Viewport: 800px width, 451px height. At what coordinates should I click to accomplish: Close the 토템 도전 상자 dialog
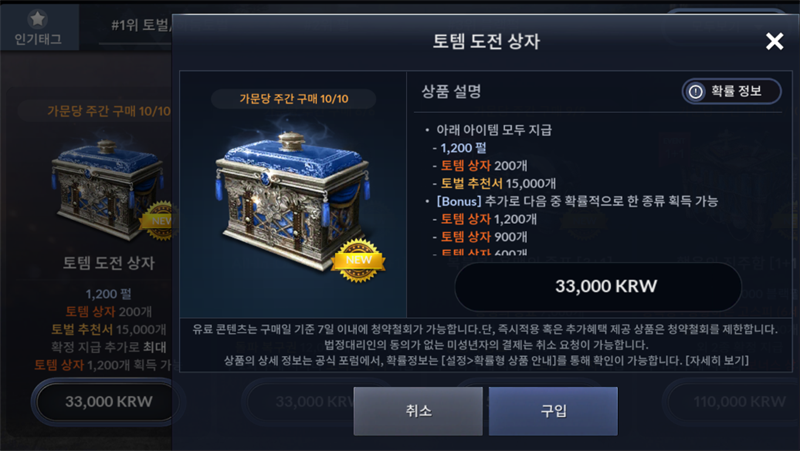click(774, 41)
